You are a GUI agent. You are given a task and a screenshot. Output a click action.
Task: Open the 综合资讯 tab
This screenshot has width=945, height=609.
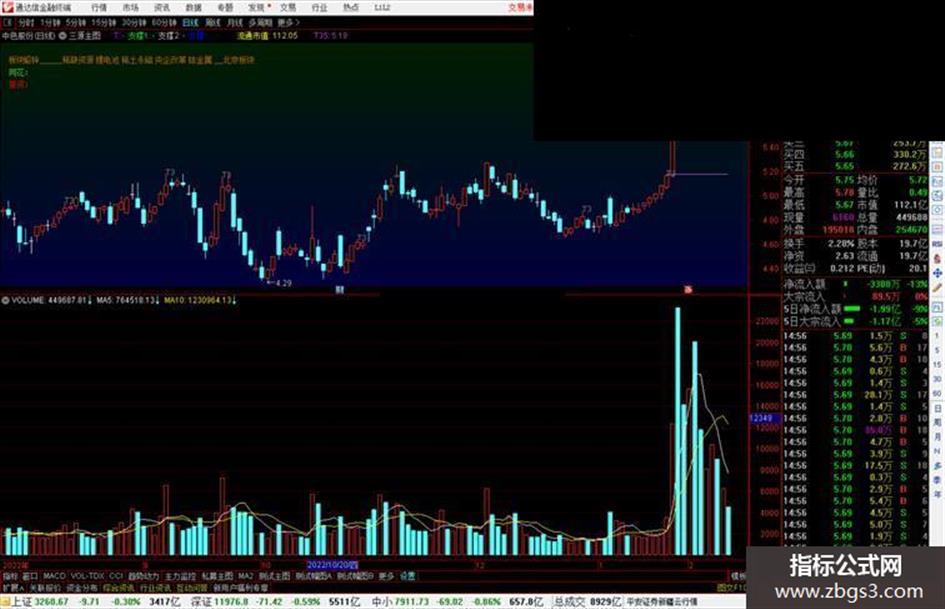click(x=119, y=588)
